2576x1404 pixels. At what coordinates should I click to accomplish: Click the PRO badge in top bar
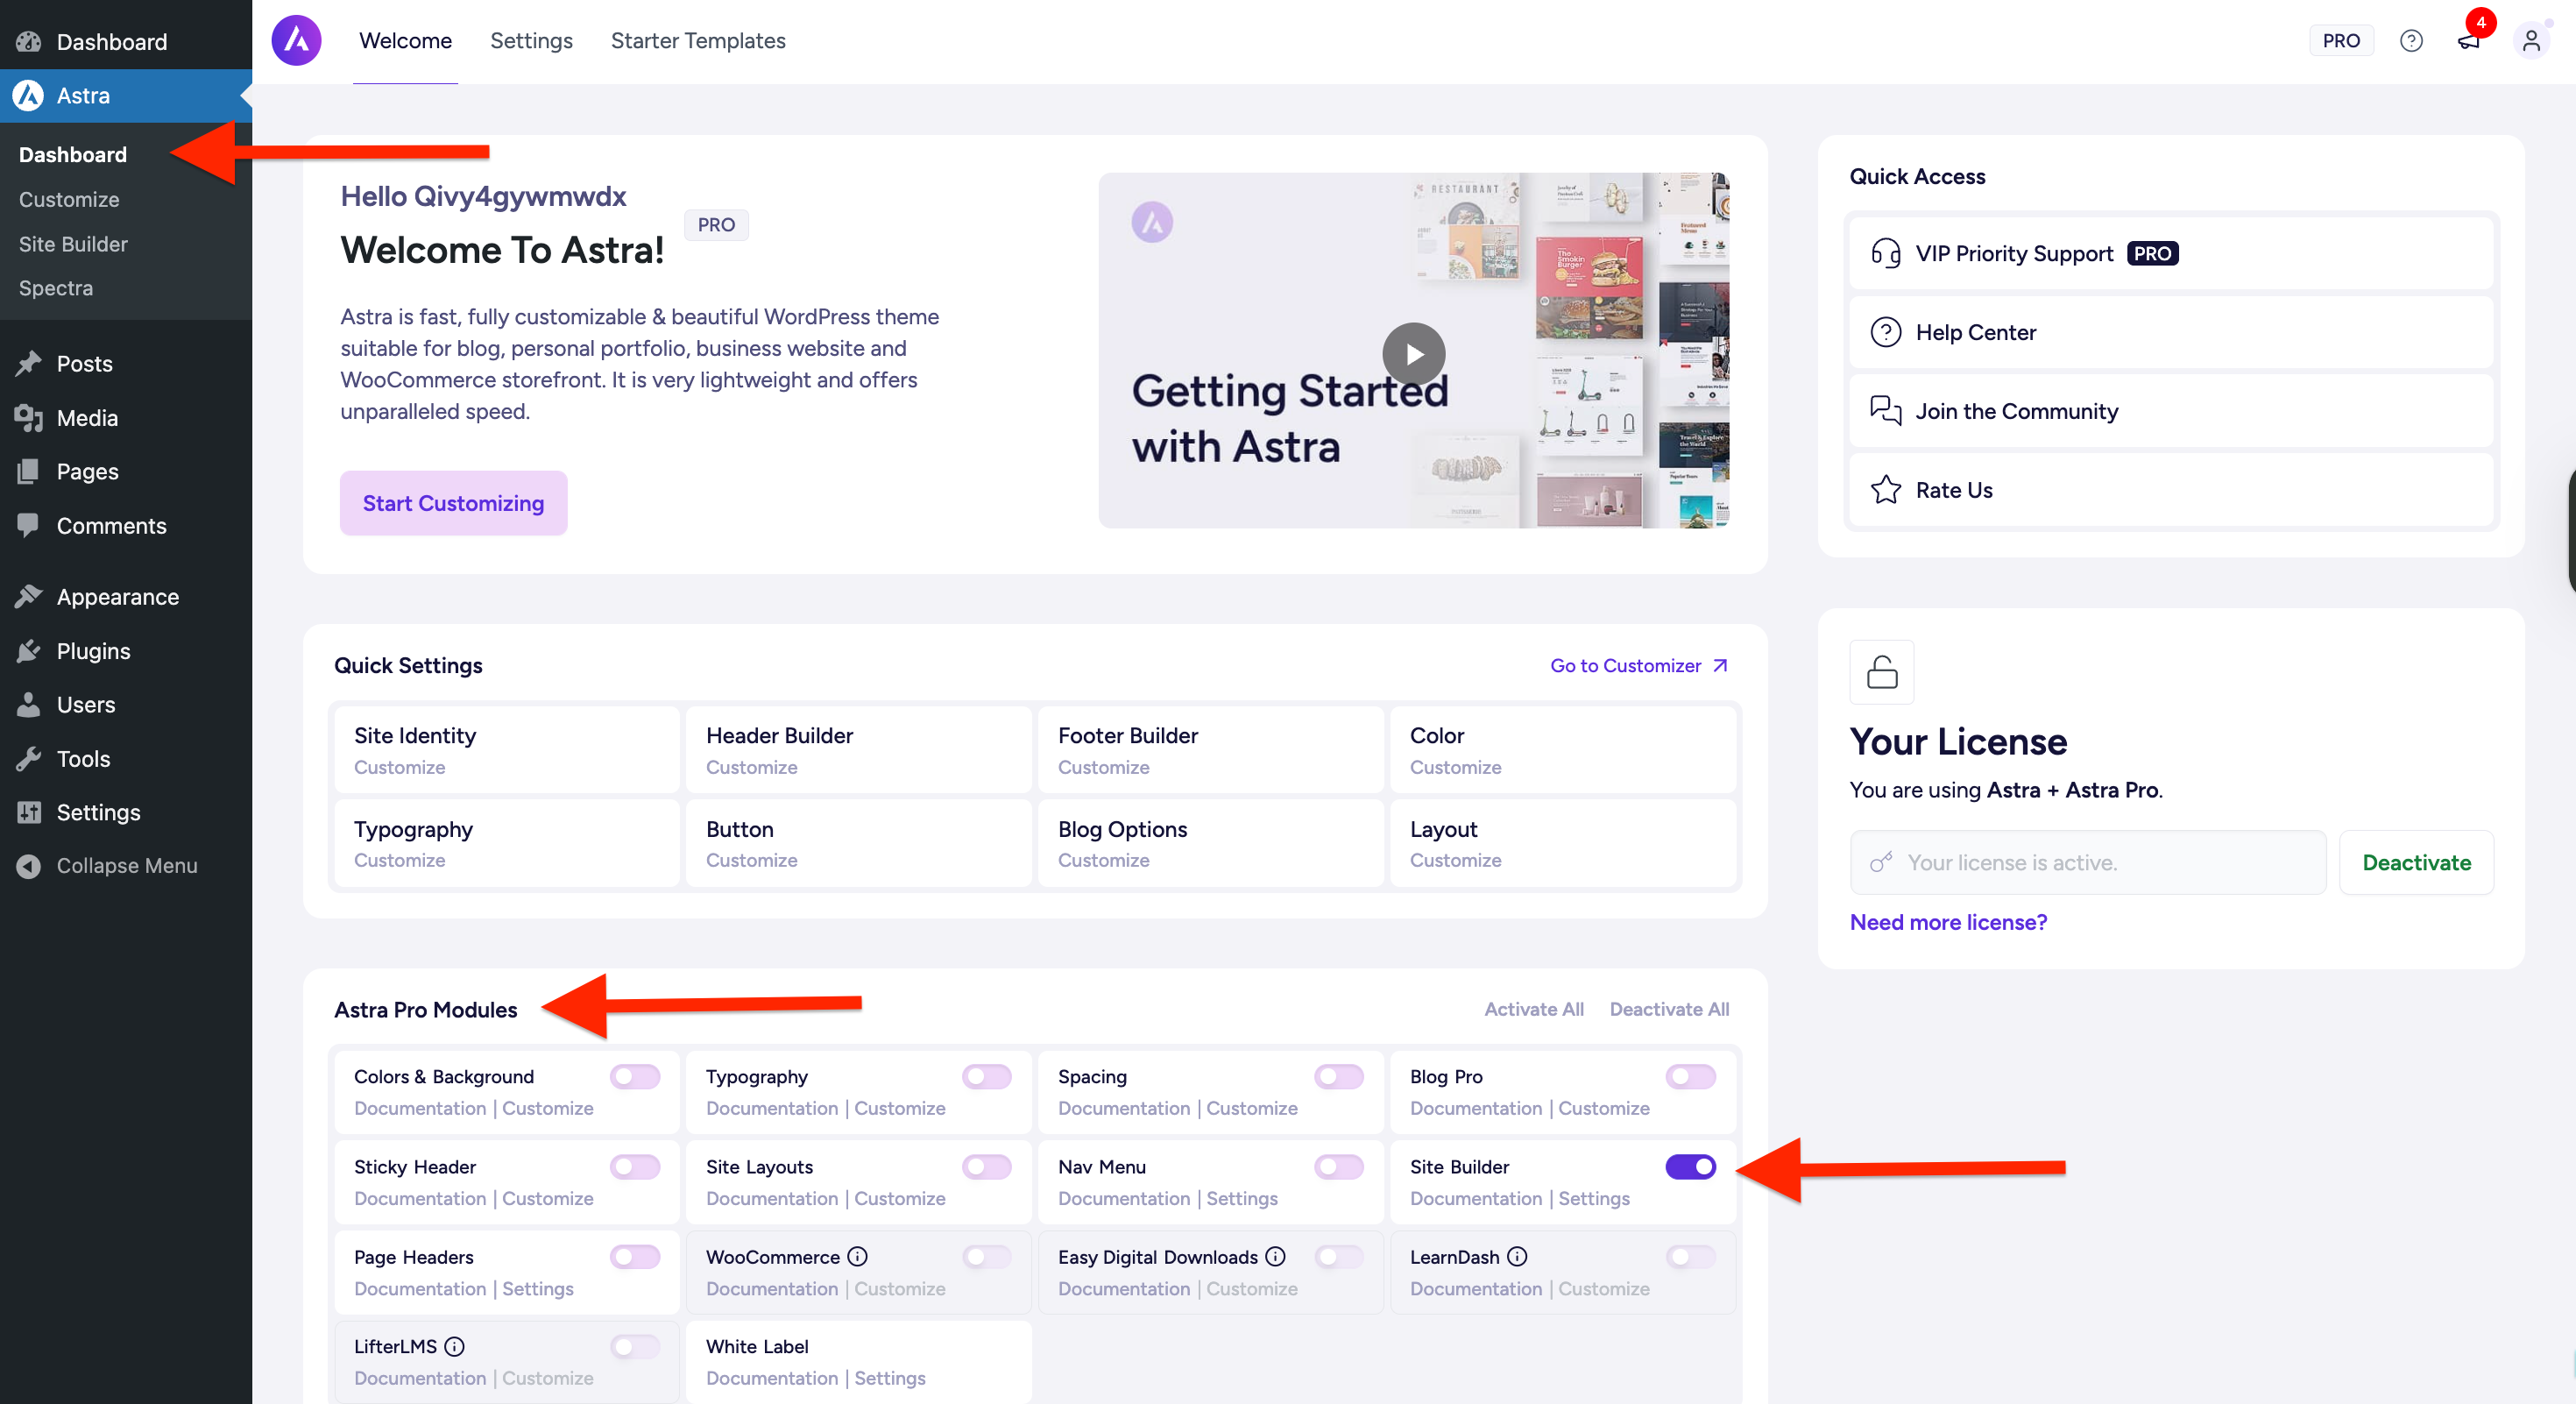pos(2341,41)
